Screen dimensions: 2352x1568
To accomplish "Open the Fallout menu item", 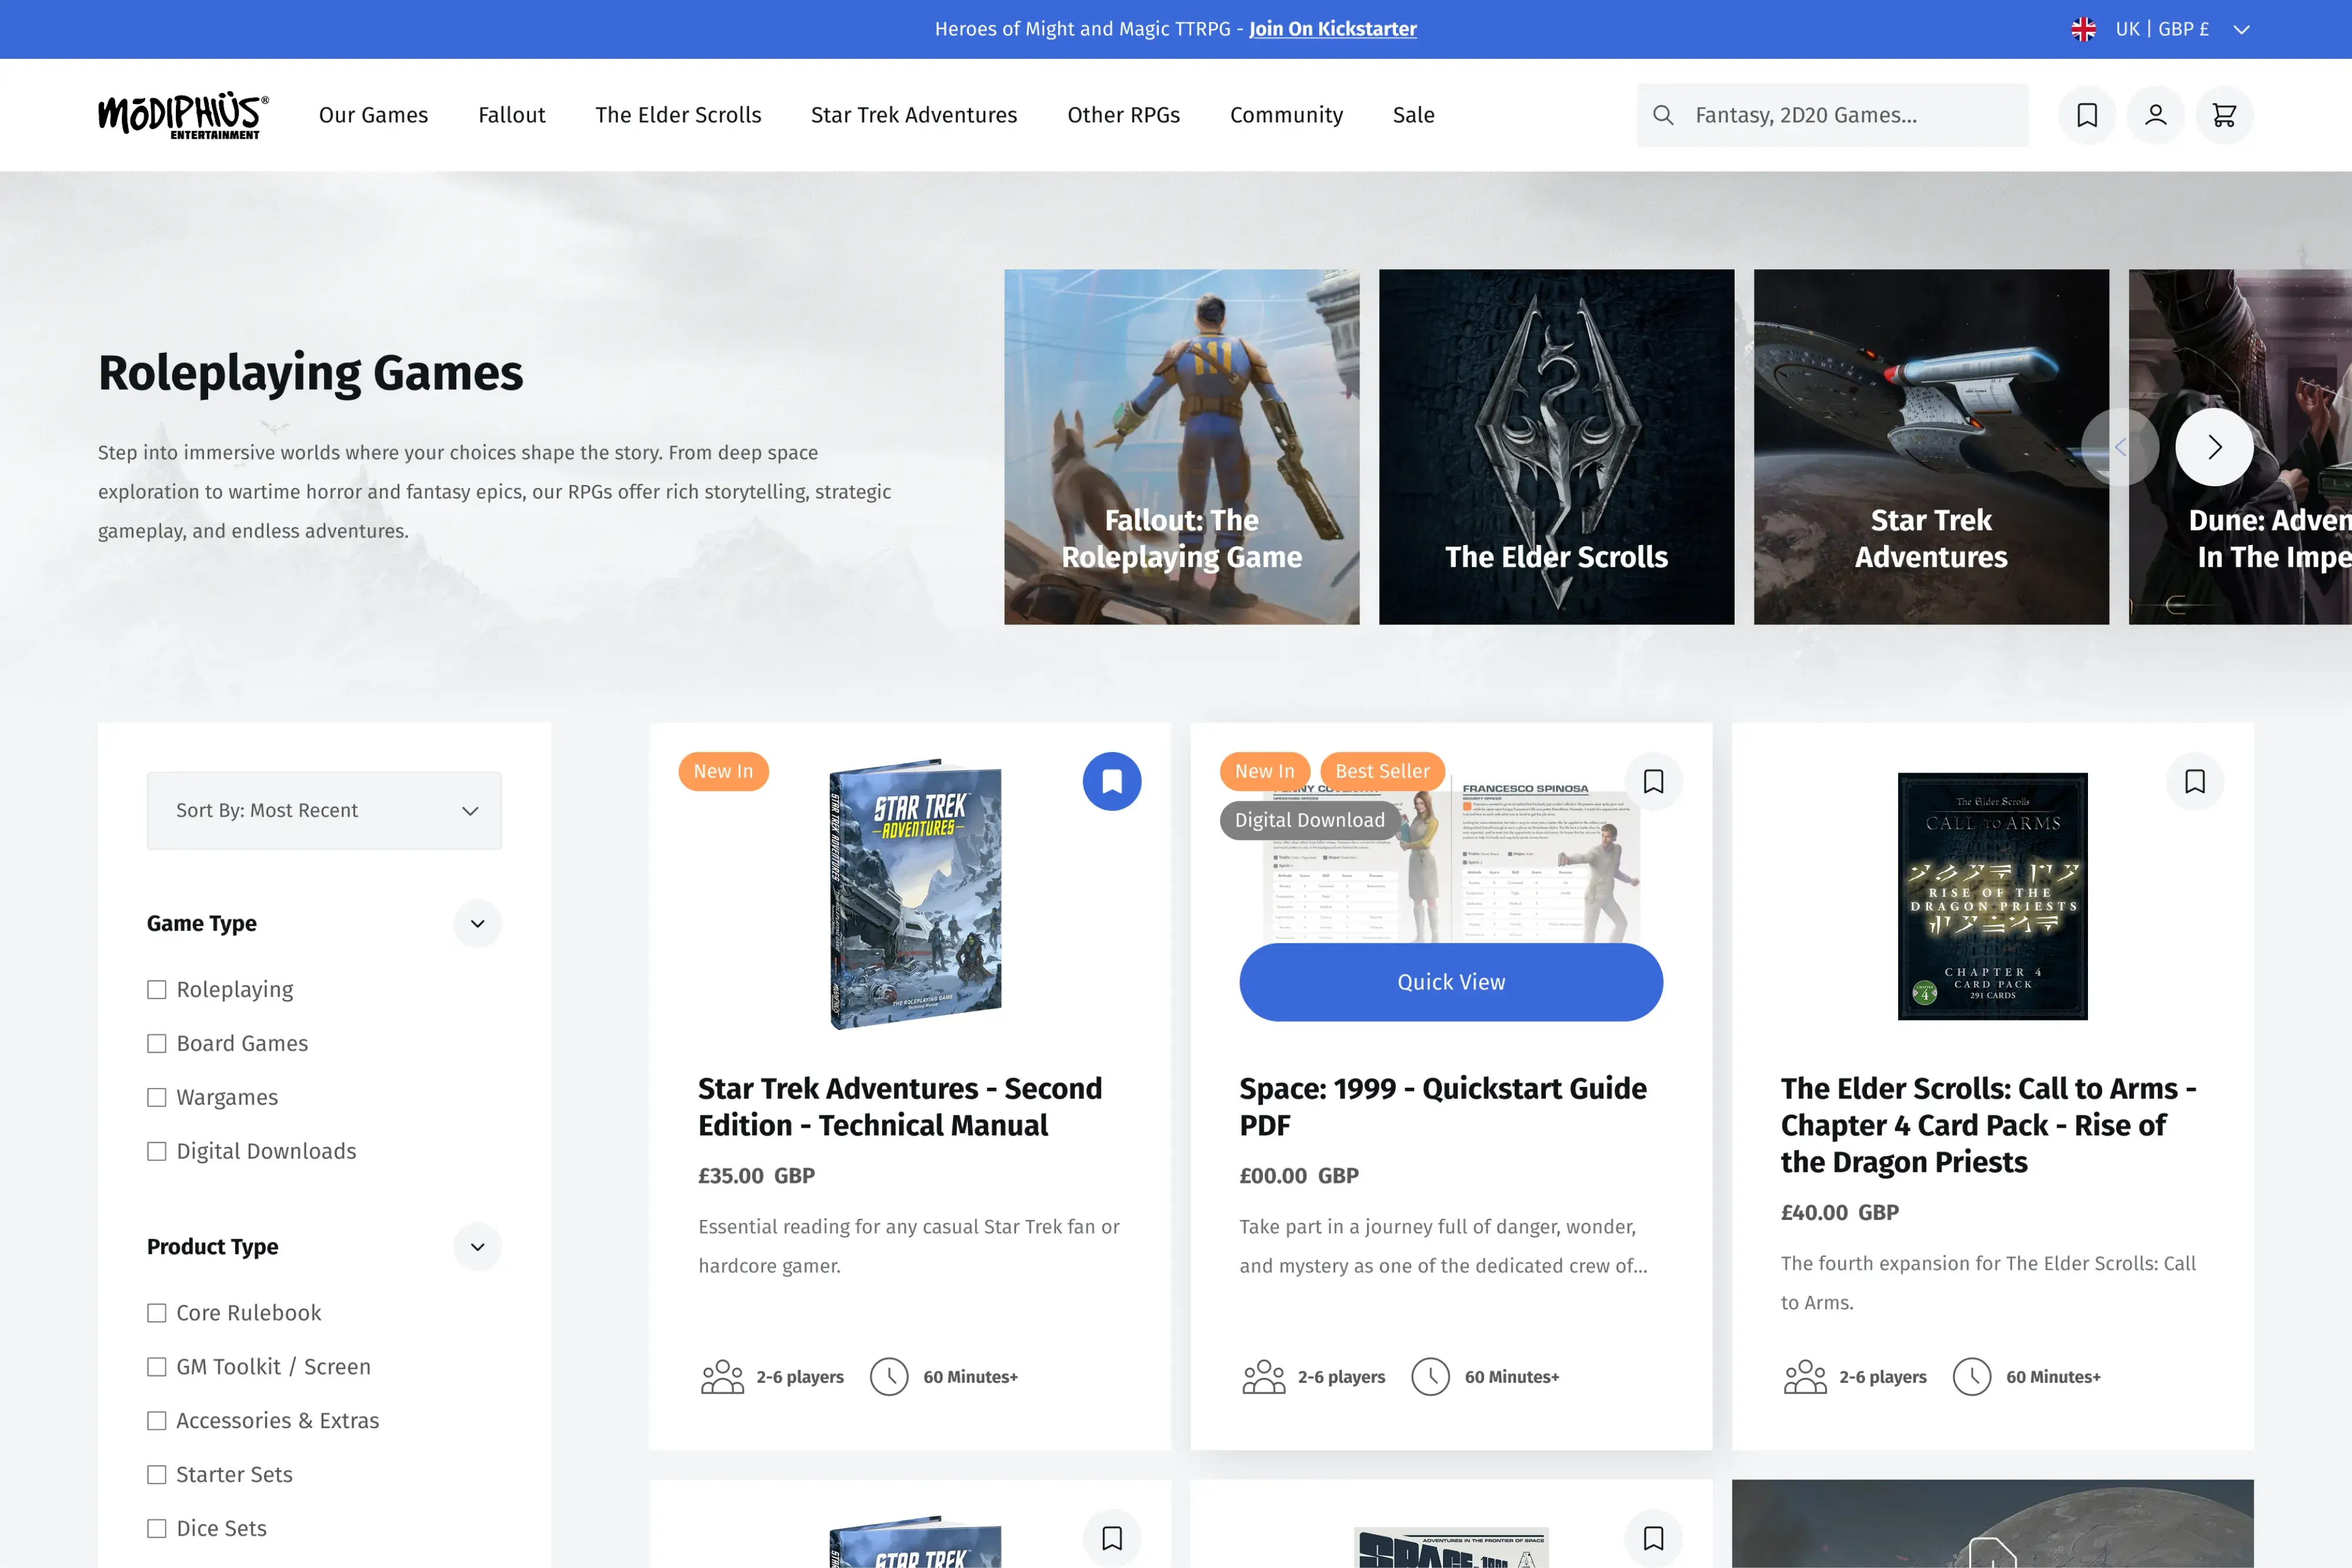I will pos(511,115).
